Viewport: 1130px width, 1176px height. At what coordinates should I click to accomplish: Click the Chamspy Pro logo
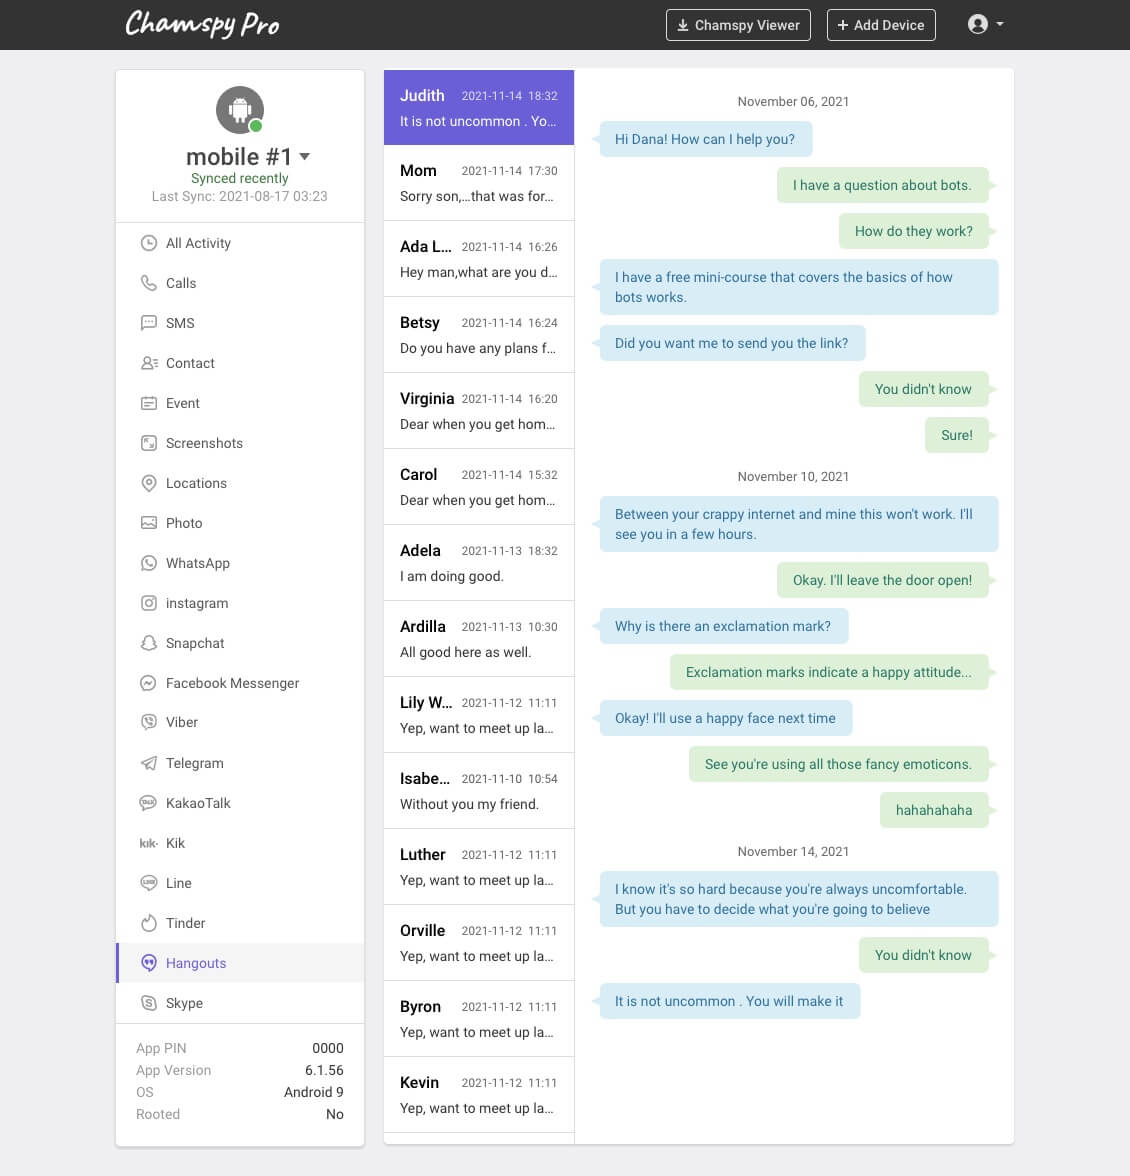click(x=202, y=24)
